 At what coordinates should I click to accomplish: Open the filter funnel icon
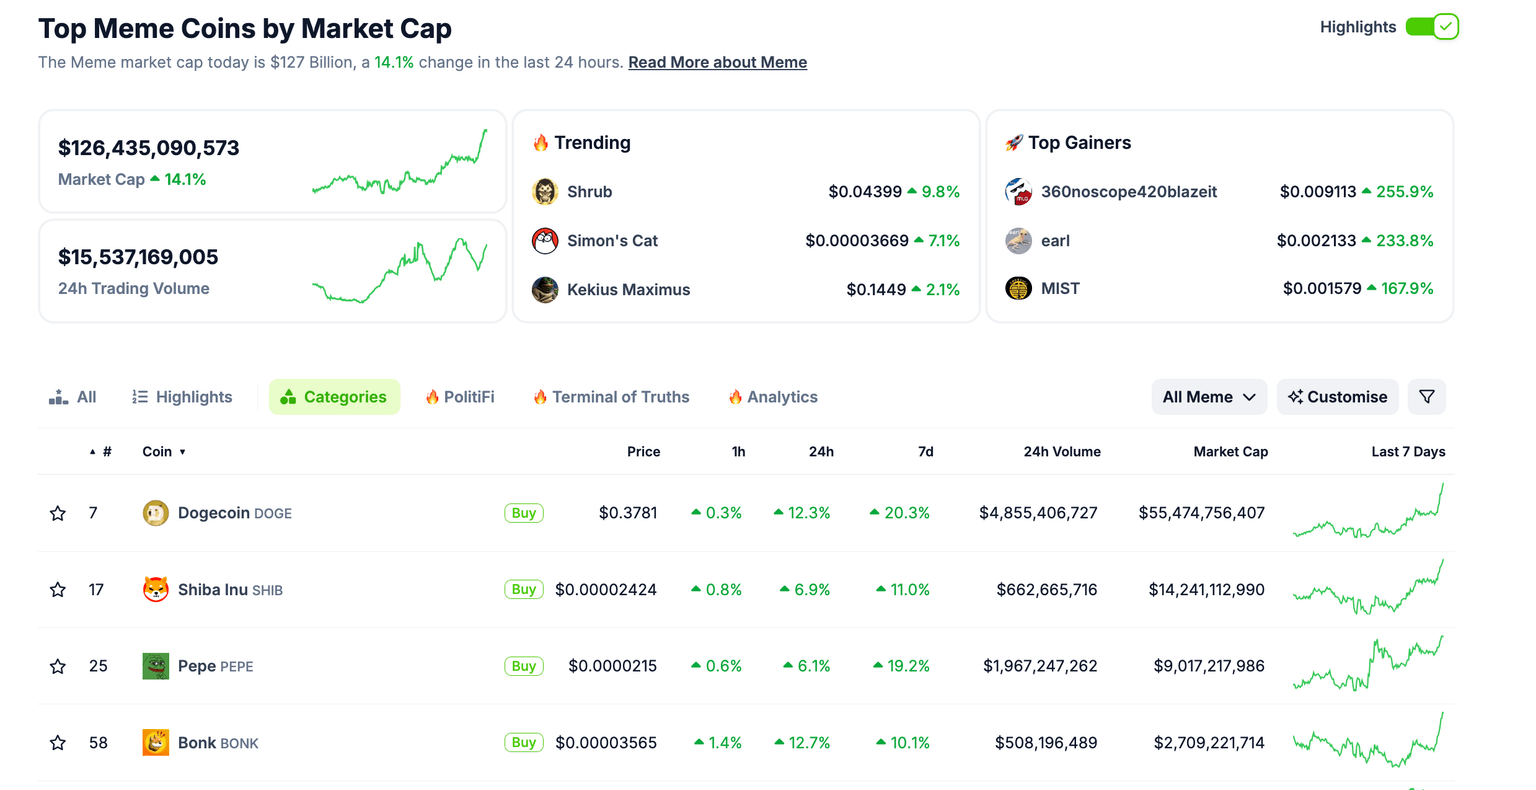click(1427, 397)
